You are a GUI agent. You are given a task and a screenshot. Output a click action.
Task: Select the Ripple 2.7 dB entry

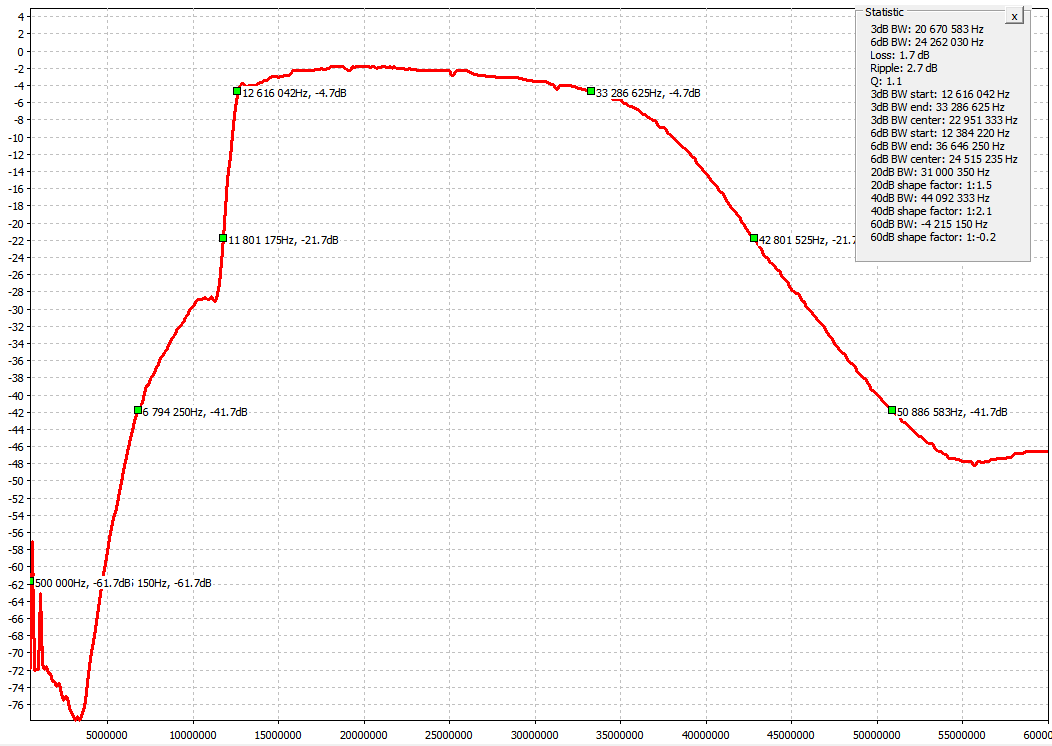904,68
